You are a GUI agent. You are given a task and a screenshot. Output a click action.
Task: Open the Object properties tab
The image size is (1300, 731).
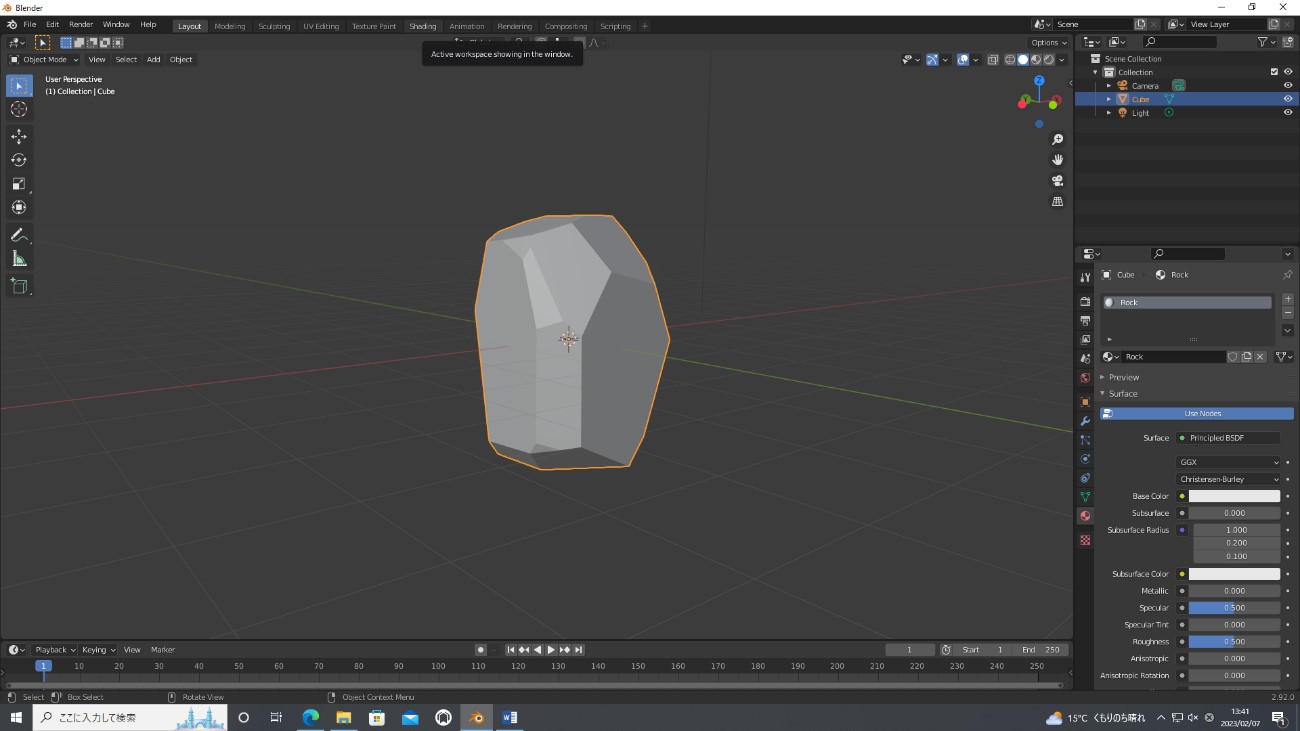point(1085,402)
